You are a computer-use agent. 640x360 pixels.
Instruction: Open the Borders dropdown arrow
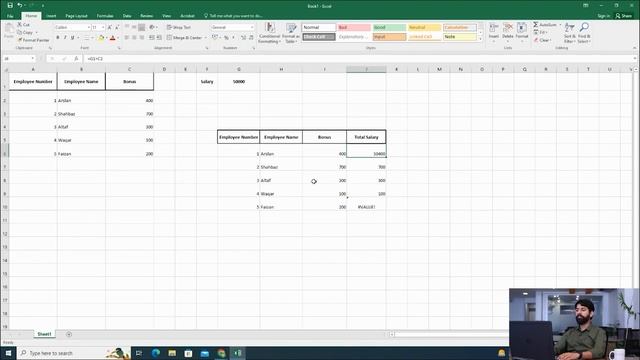tap(93, 38)
